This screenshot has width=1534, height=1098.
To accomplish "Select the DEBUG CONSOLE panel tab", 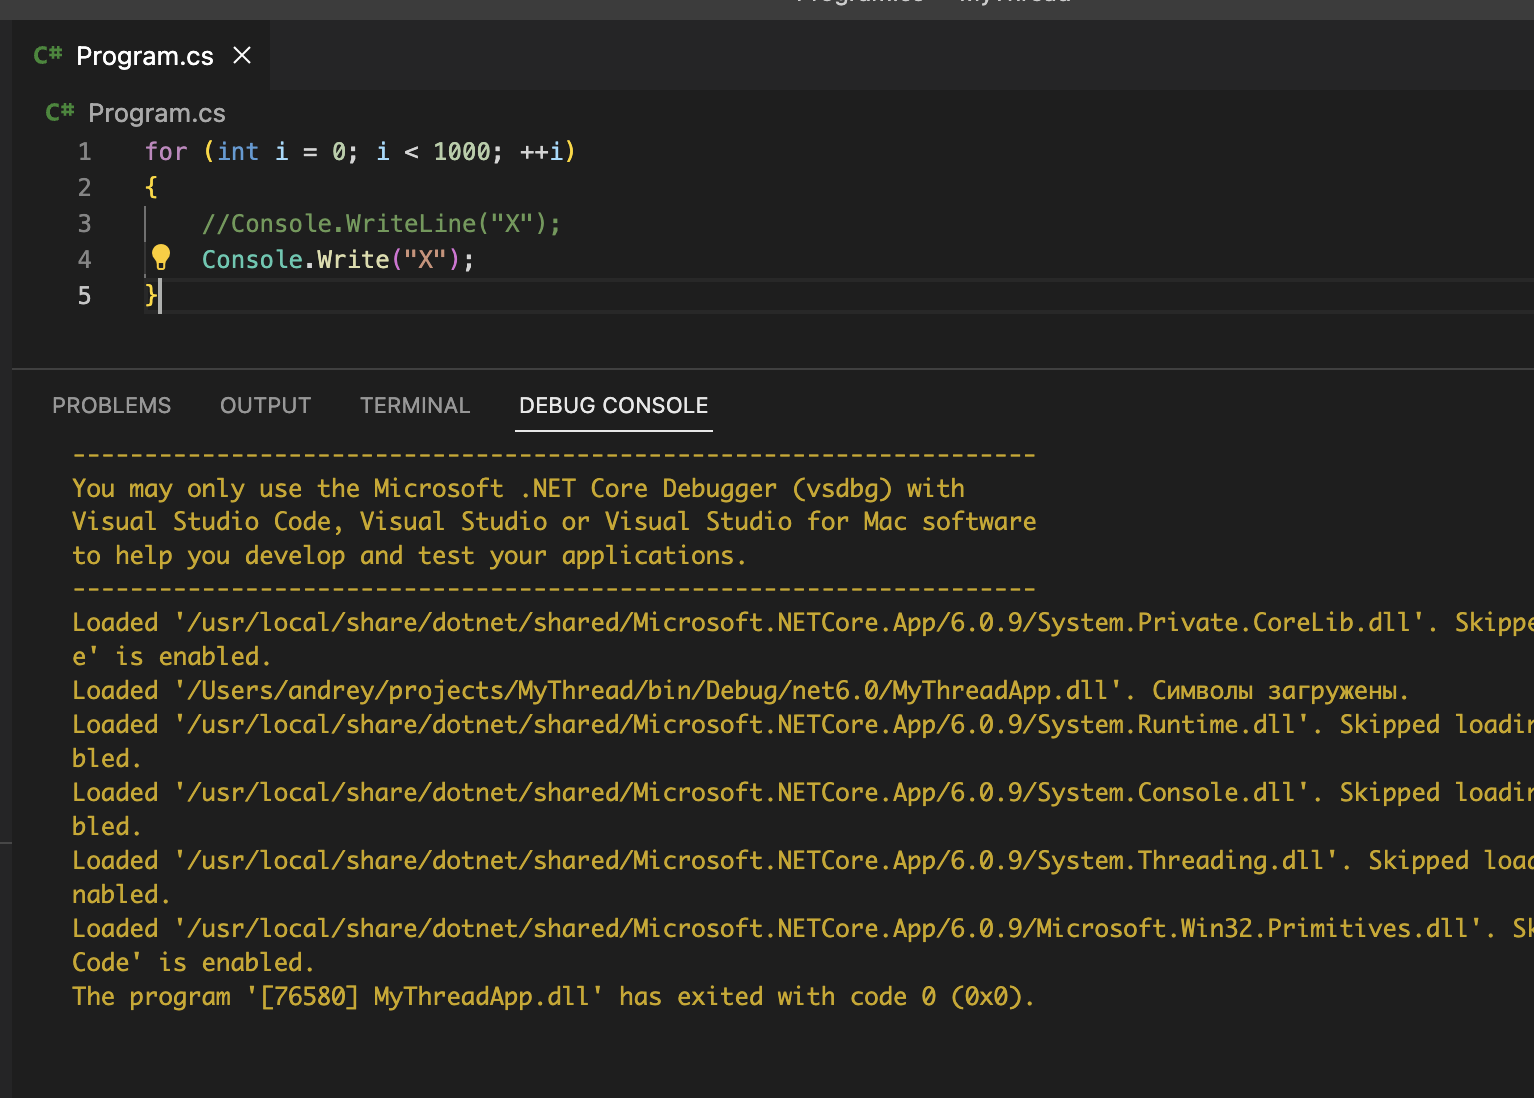I will (614, 405).
